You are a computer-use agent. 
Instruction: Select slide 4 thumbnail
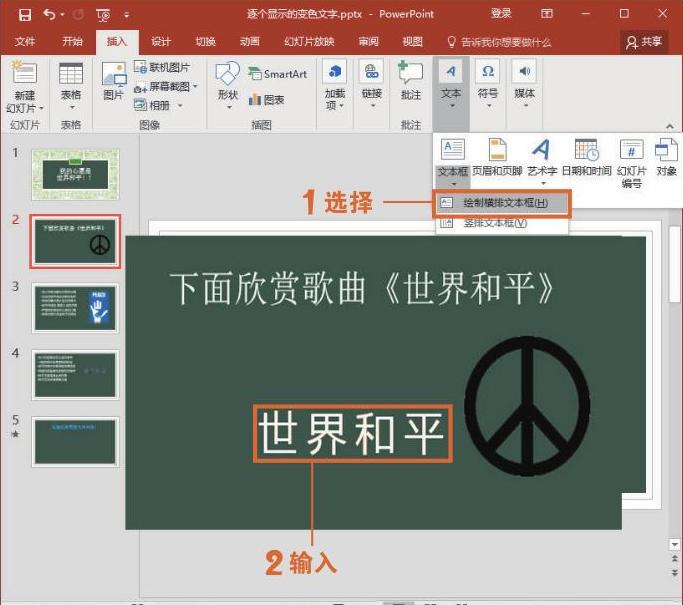(75, 375)
